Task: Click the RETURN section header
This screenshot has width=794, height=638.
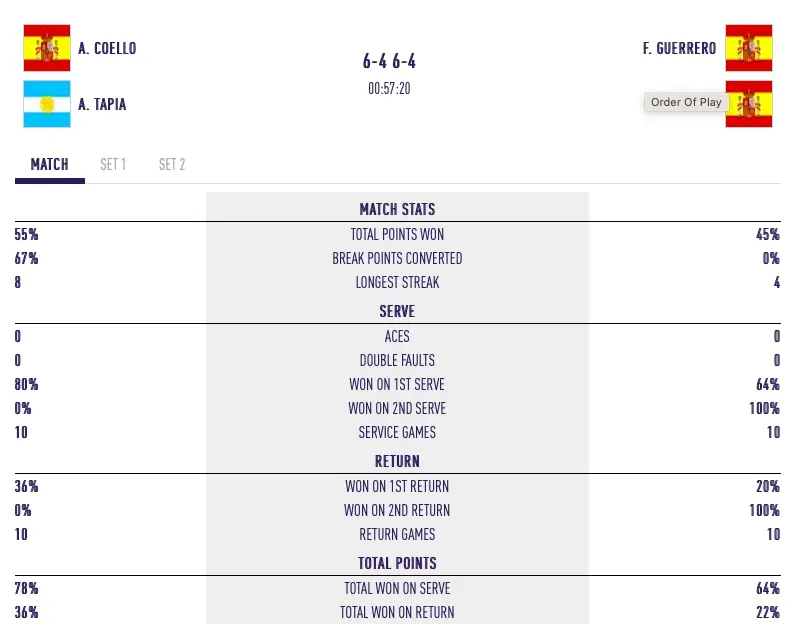Action: 397,461
